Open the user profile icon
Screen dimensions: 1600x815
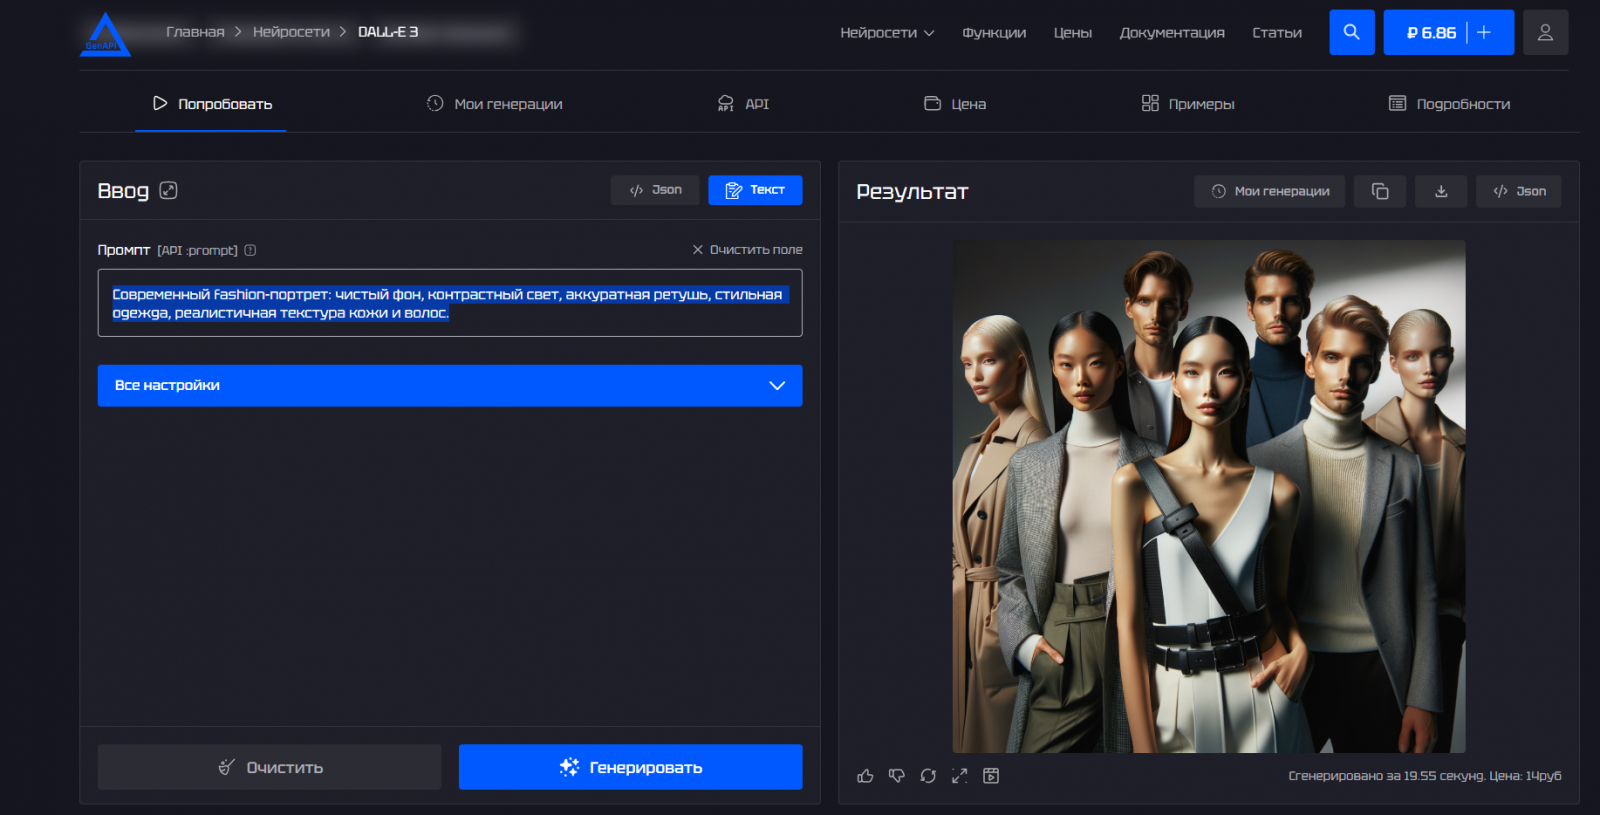(x=1545, y=32)
